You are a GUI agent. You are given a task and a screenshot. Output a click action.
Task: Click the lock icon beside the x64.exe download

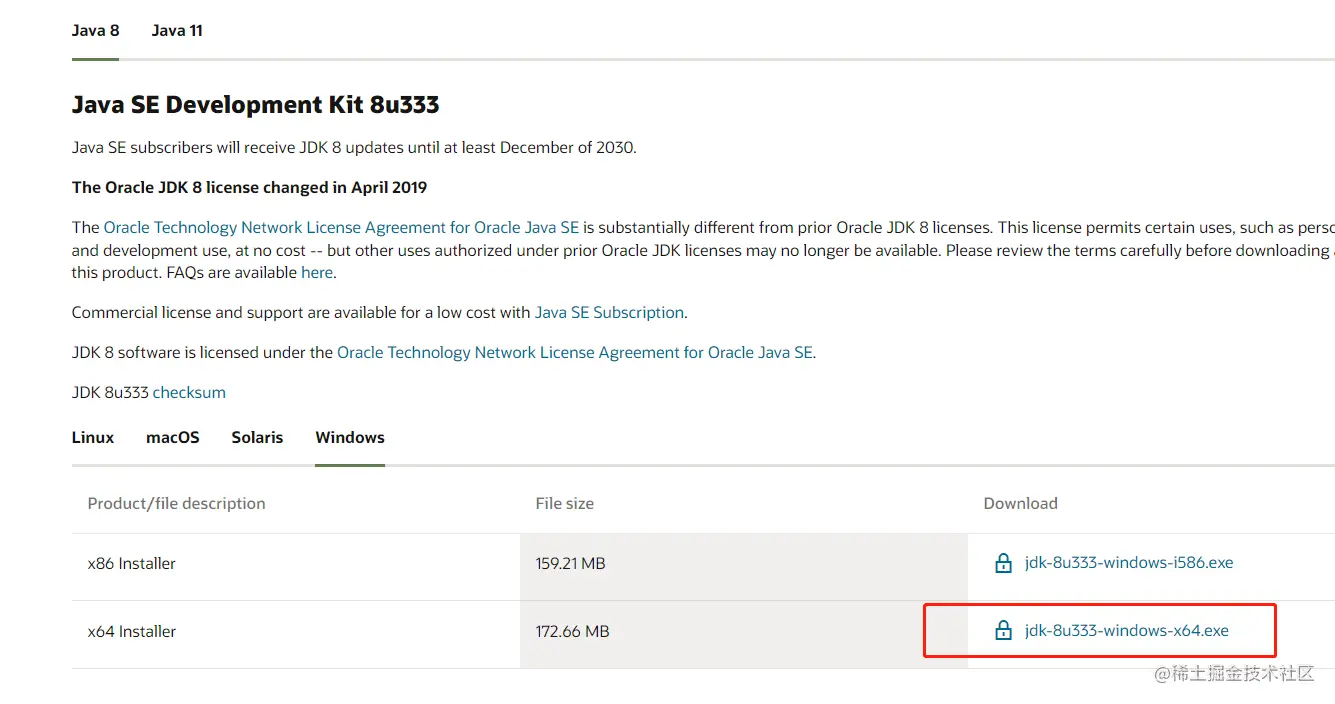coord(1003,631)
